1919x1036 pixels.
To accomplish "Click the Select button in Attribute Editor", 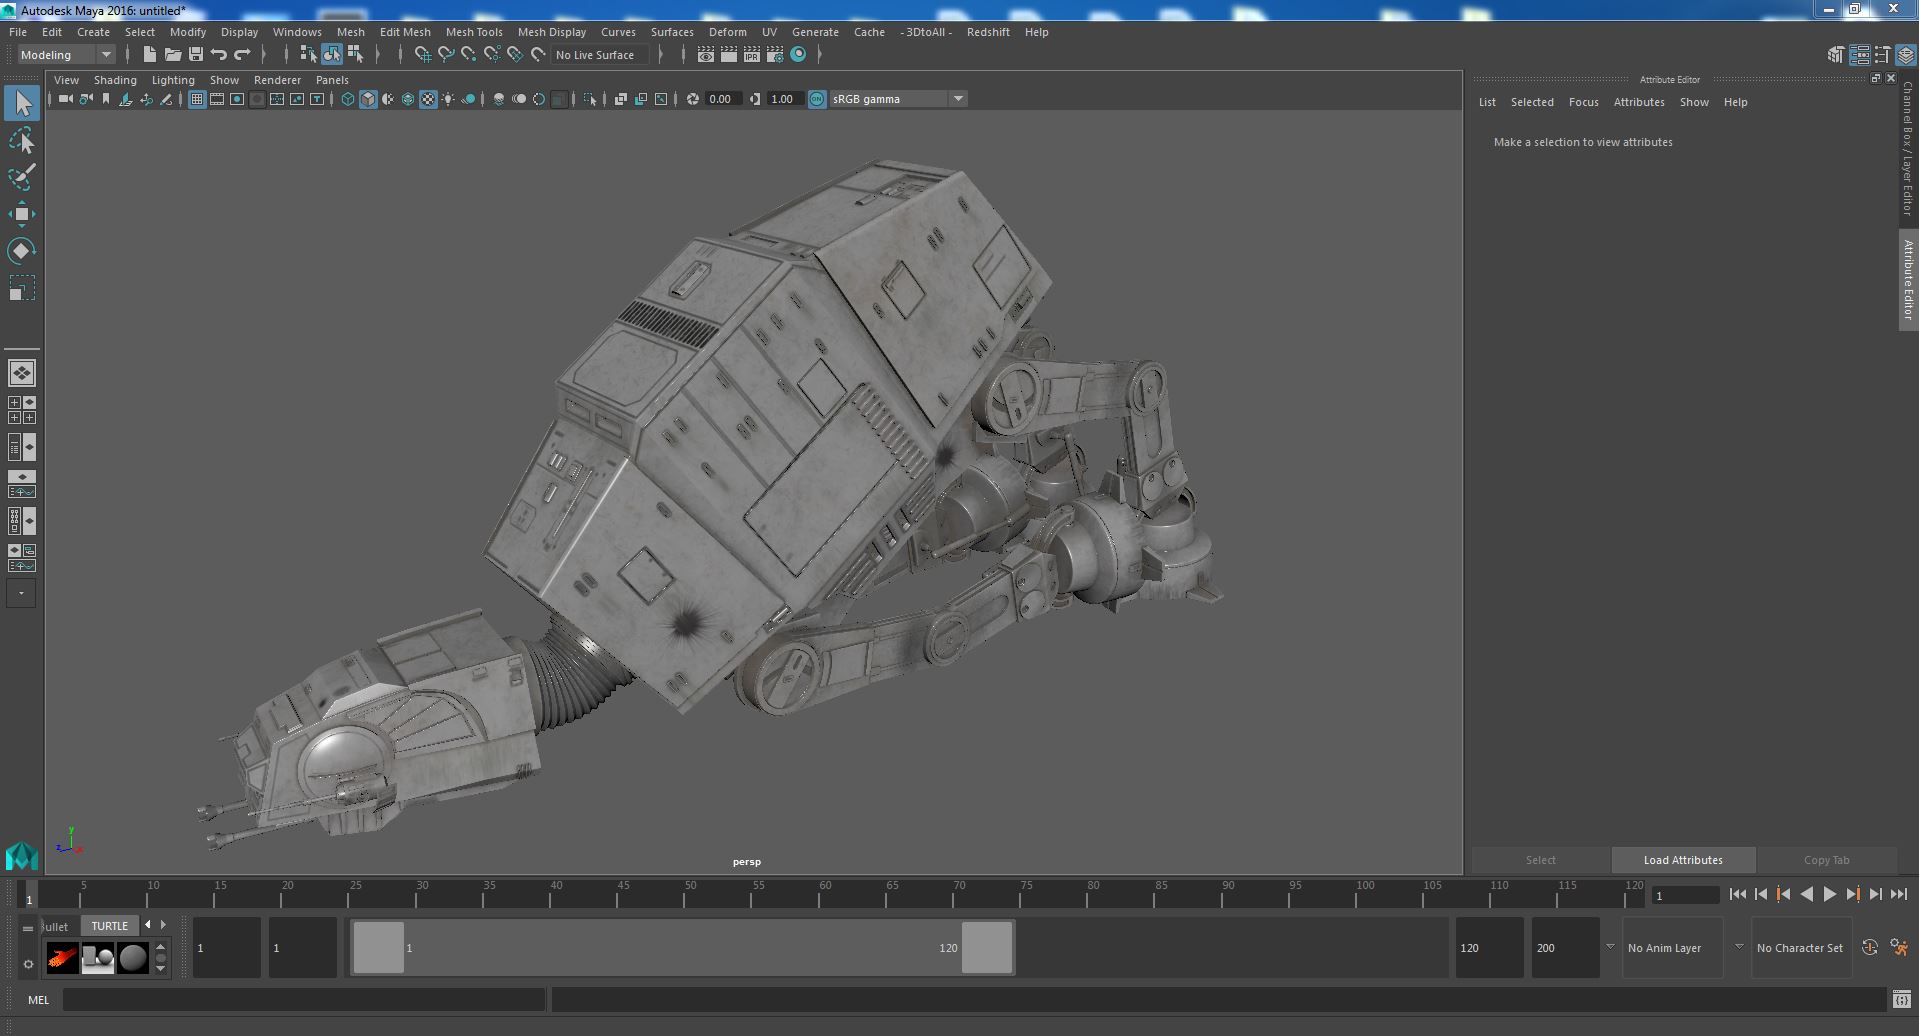I will pos(1540,860).
